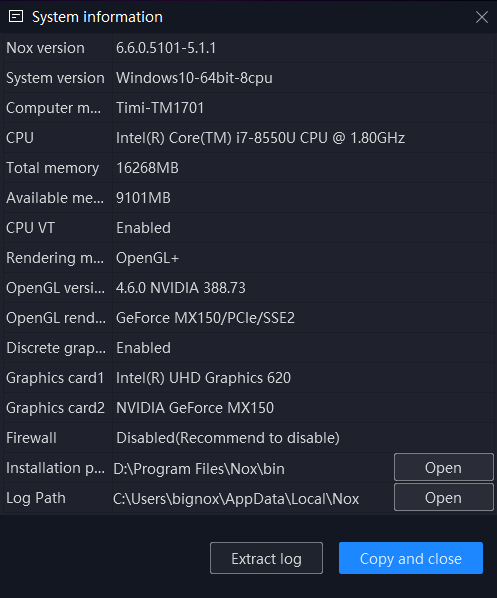
Task: Open the Installation path folder
Action: 444,467
